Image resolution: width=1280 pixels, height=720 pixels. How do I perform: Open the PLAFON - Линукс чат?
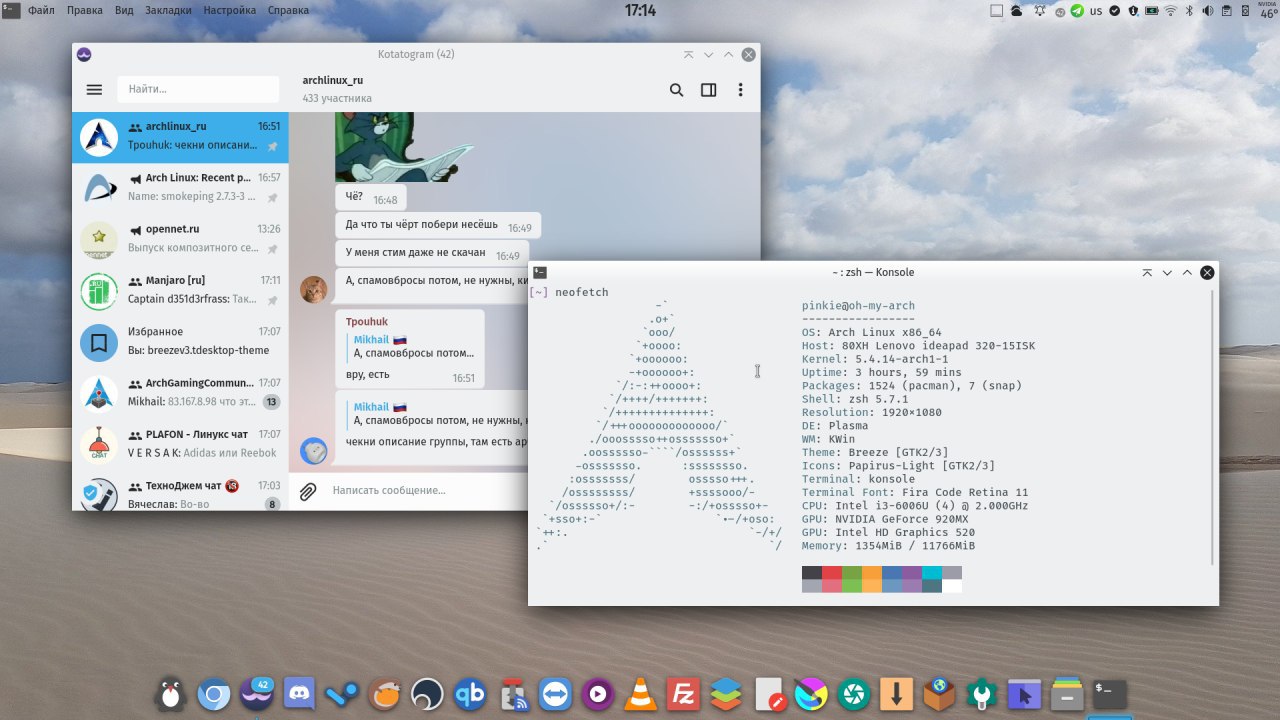(180, 443)
